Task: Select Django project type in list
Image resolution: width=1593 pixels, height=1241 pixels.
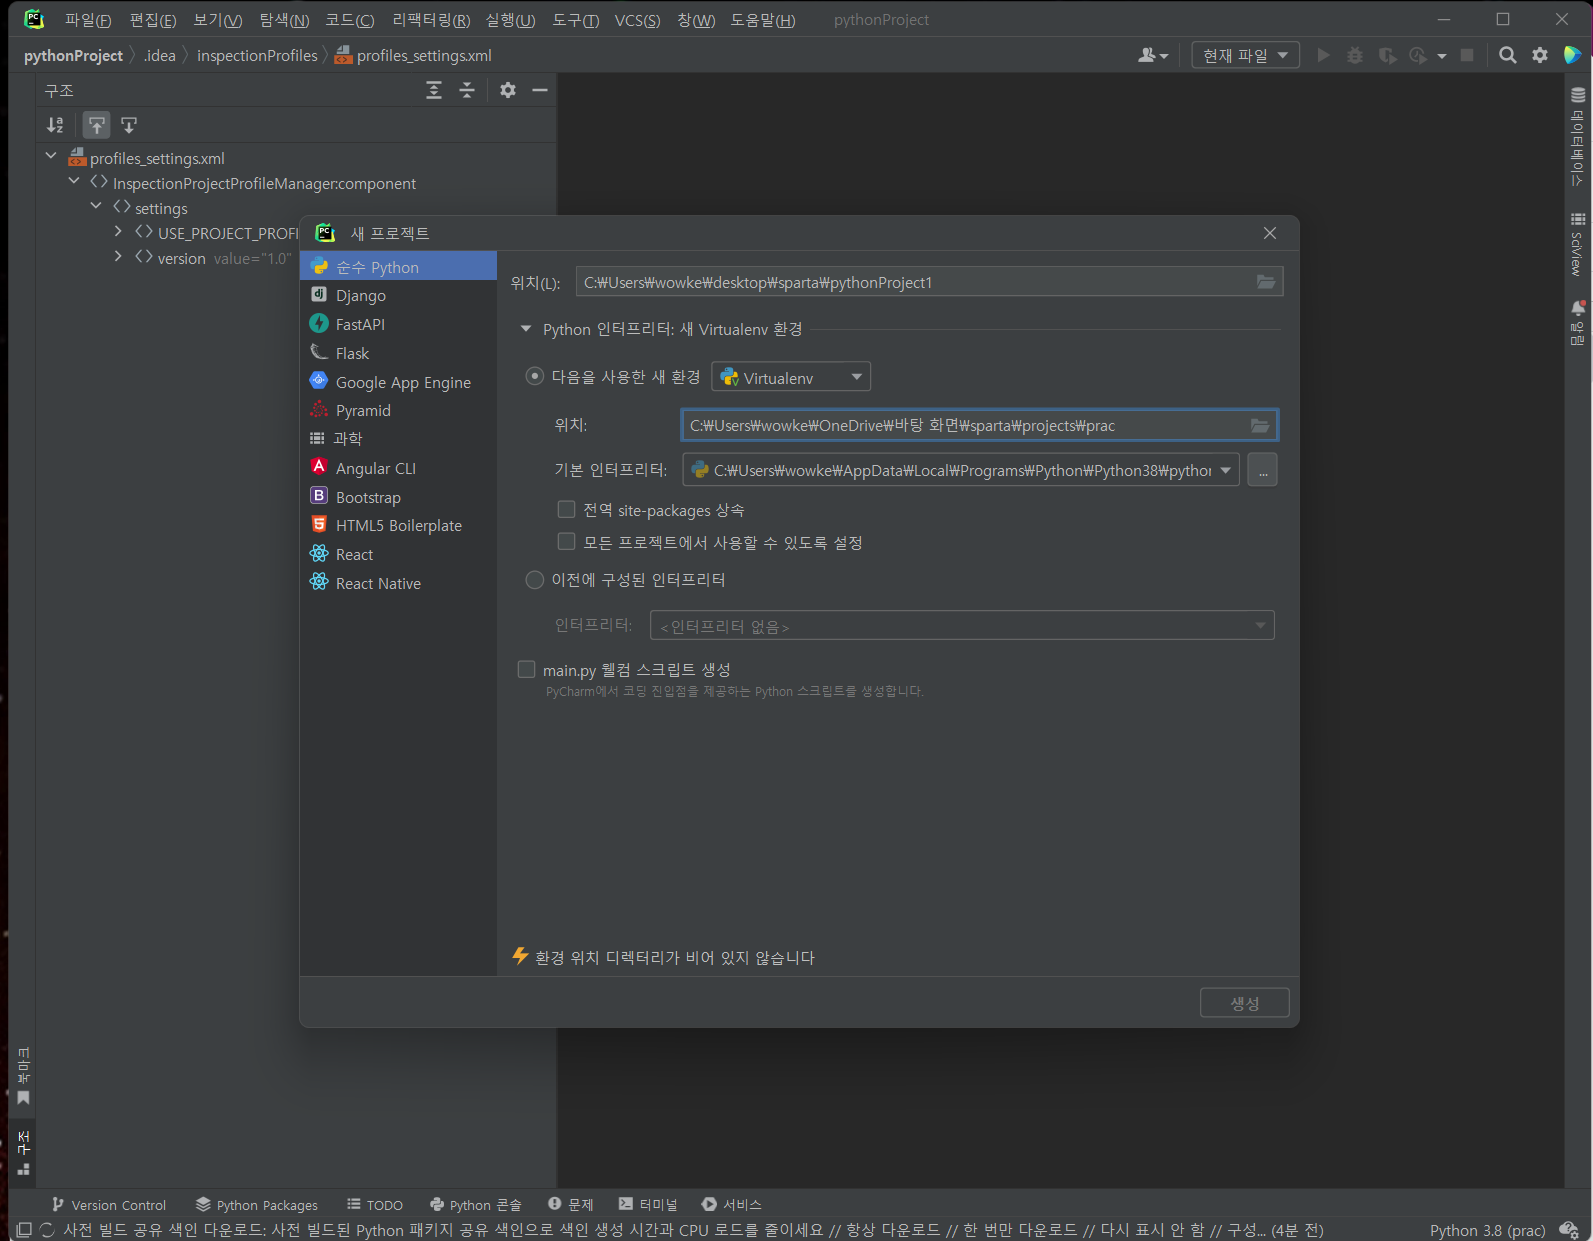Action: 398,295
